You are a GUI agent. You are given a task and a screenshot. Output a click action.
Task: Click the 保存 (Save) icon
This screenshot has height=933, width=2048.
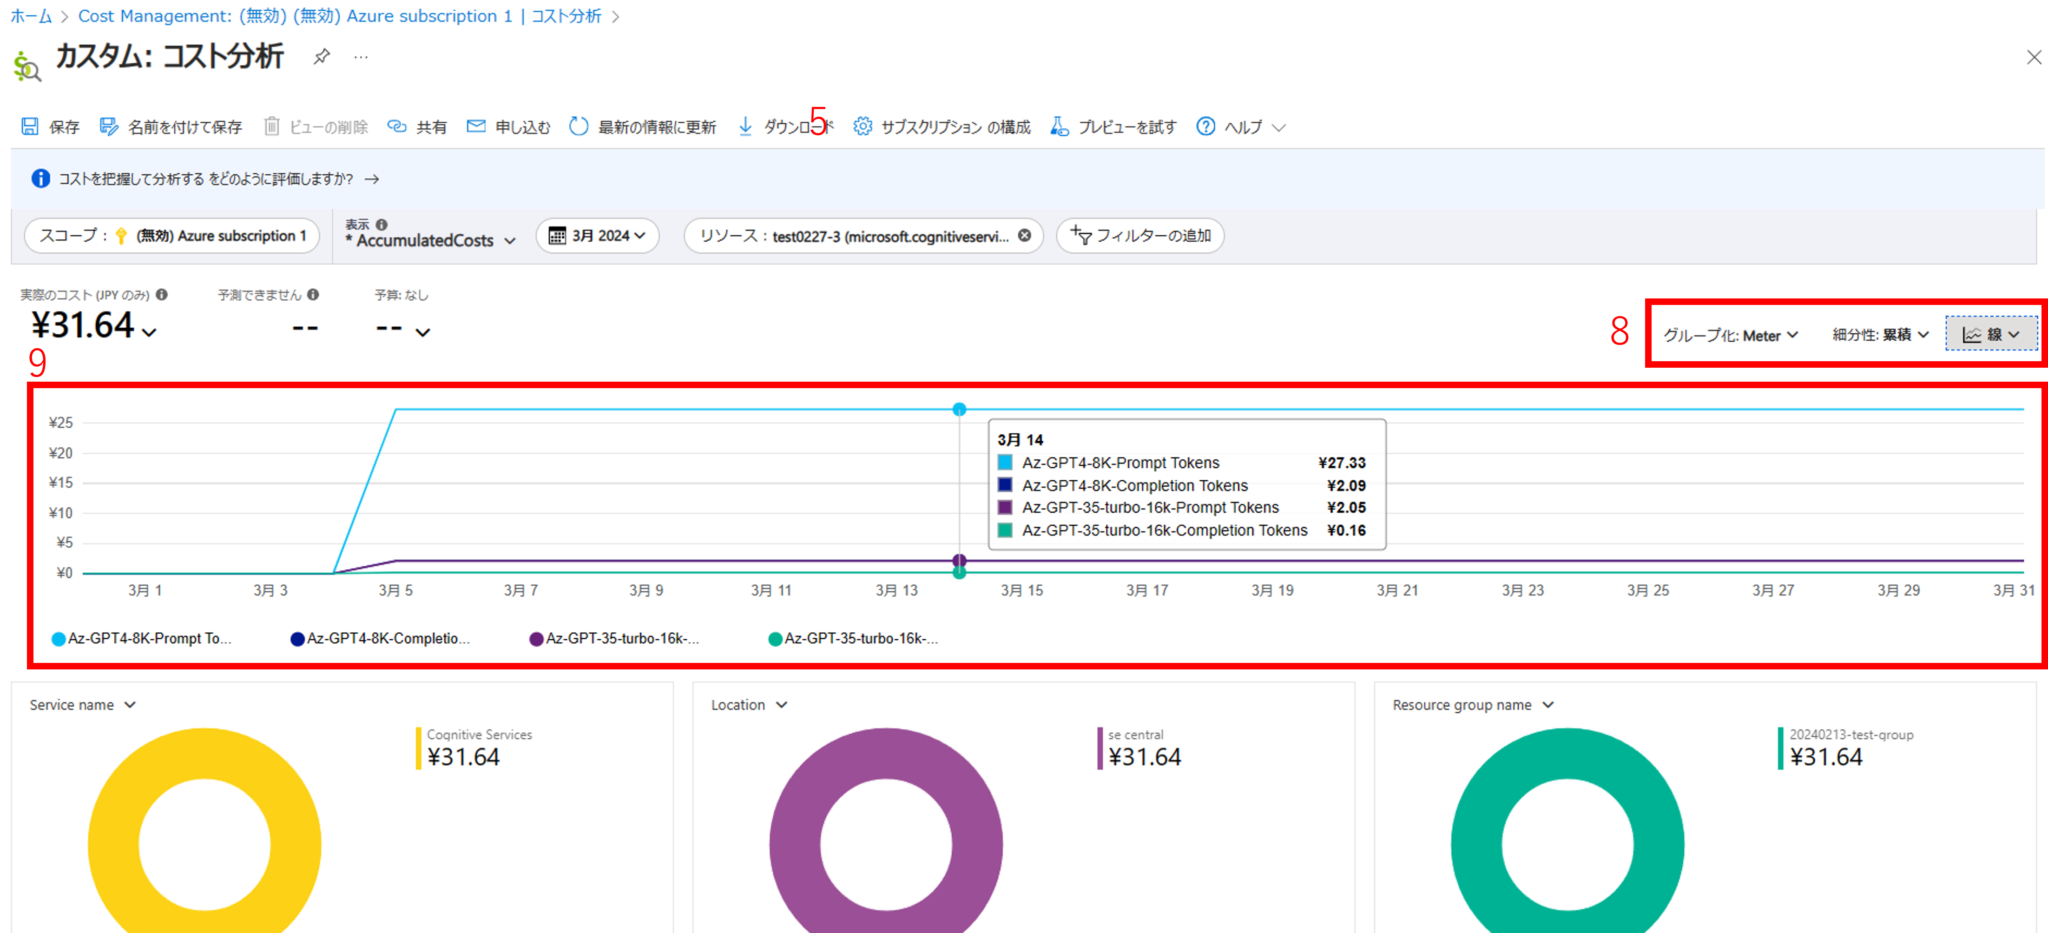(x=31, y=126)
